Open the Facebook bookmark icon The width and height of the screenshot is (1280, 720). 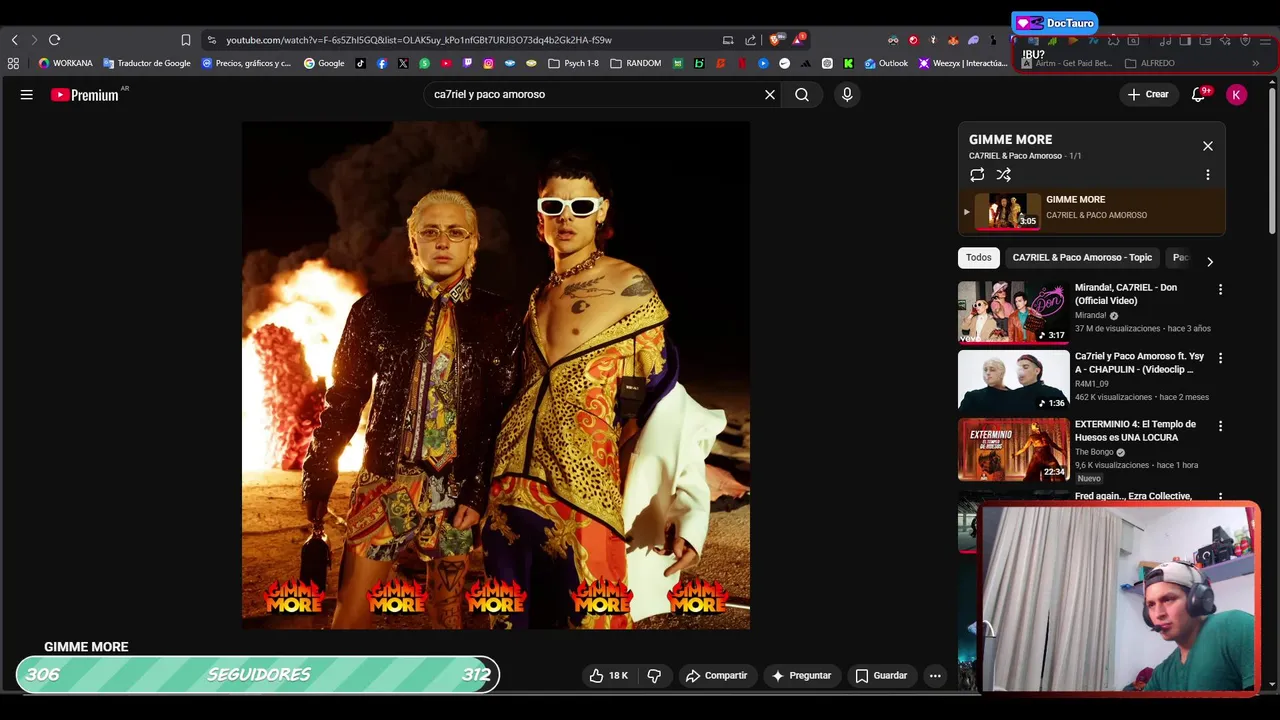(x=382, y=63)
